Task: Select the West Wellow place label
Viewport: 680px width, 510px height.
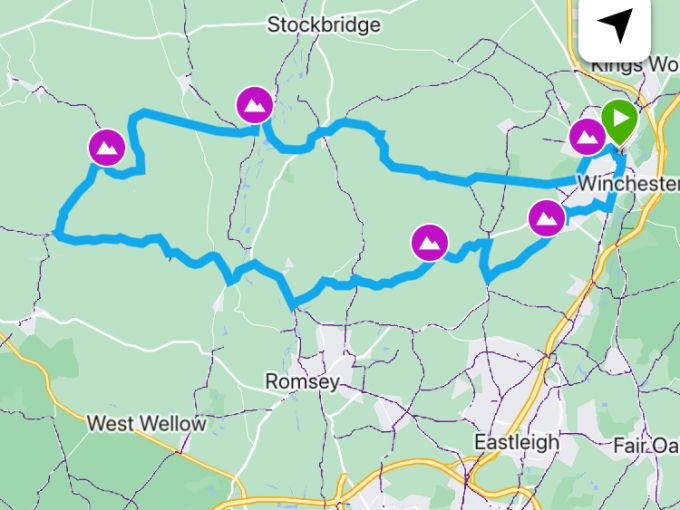Action: coord(147,423)
